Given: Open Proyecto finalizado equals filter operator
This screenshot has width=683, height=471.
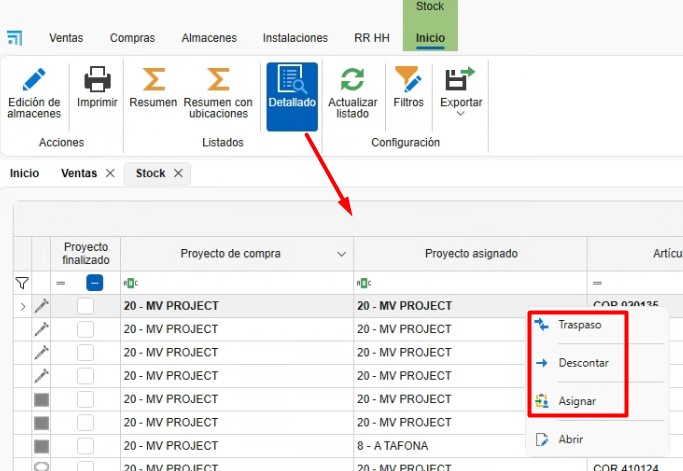Looking at the screenshot, I should tap(61, 283).
